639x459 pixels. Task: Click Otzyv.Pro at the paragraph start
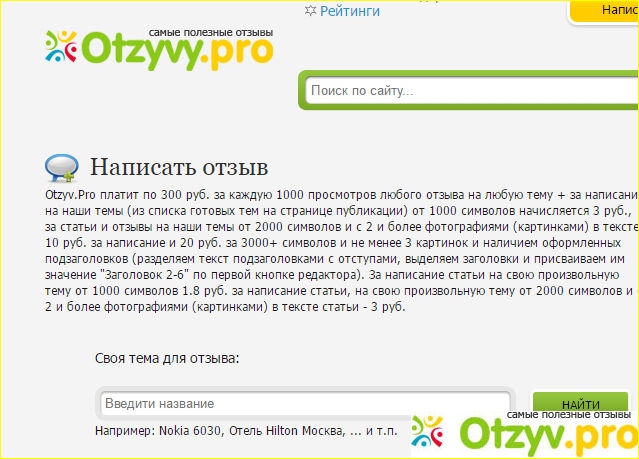[70, 194]
